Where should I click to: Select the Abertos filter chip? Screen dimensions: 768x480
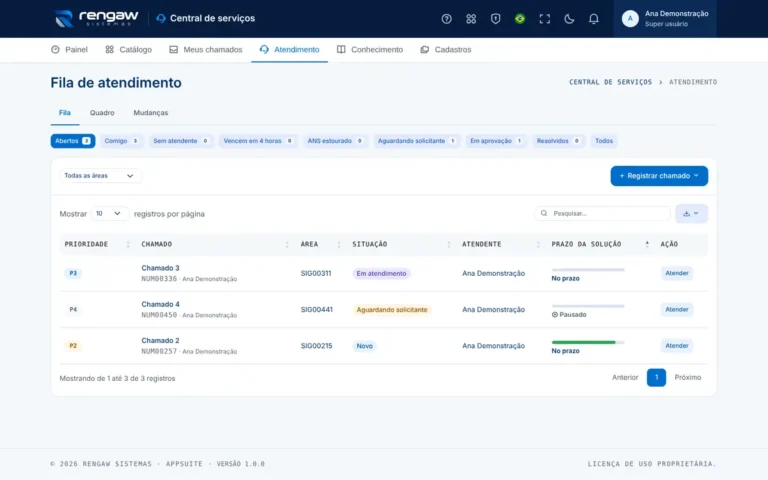pos(72,141)
